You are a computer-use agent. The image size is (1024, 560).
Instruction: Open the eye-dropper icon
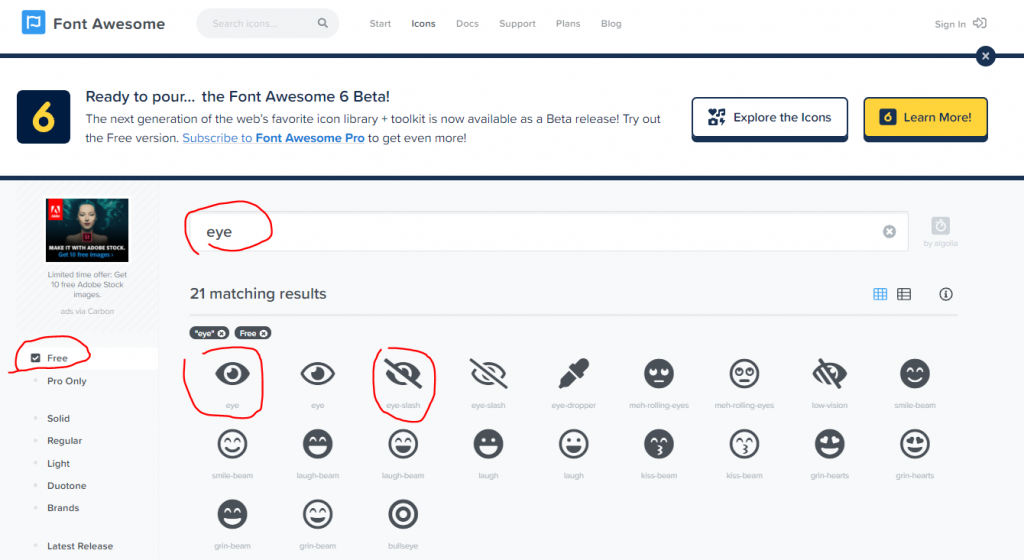573,374
